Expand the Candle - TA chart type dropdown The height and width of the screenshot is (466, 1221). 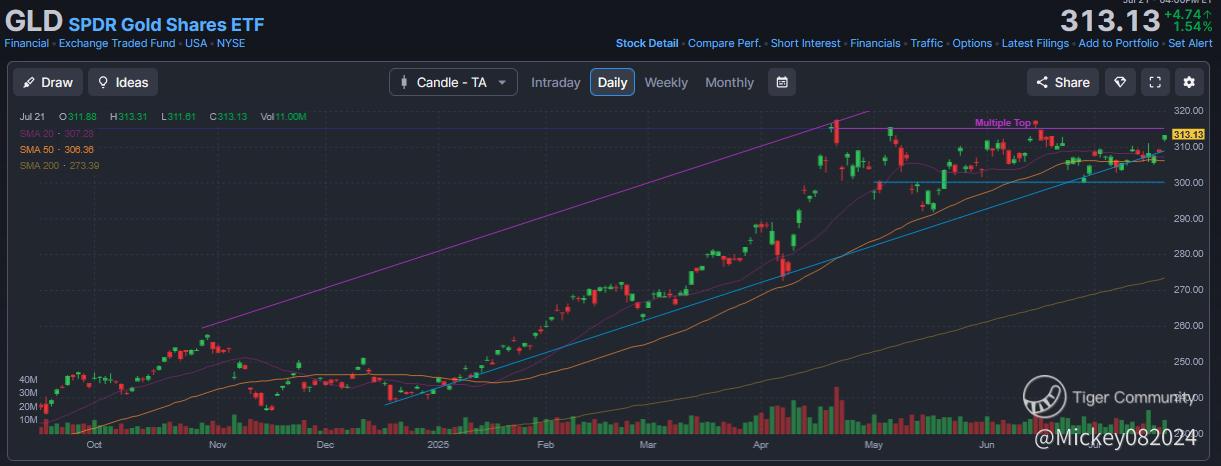[453, 82]
